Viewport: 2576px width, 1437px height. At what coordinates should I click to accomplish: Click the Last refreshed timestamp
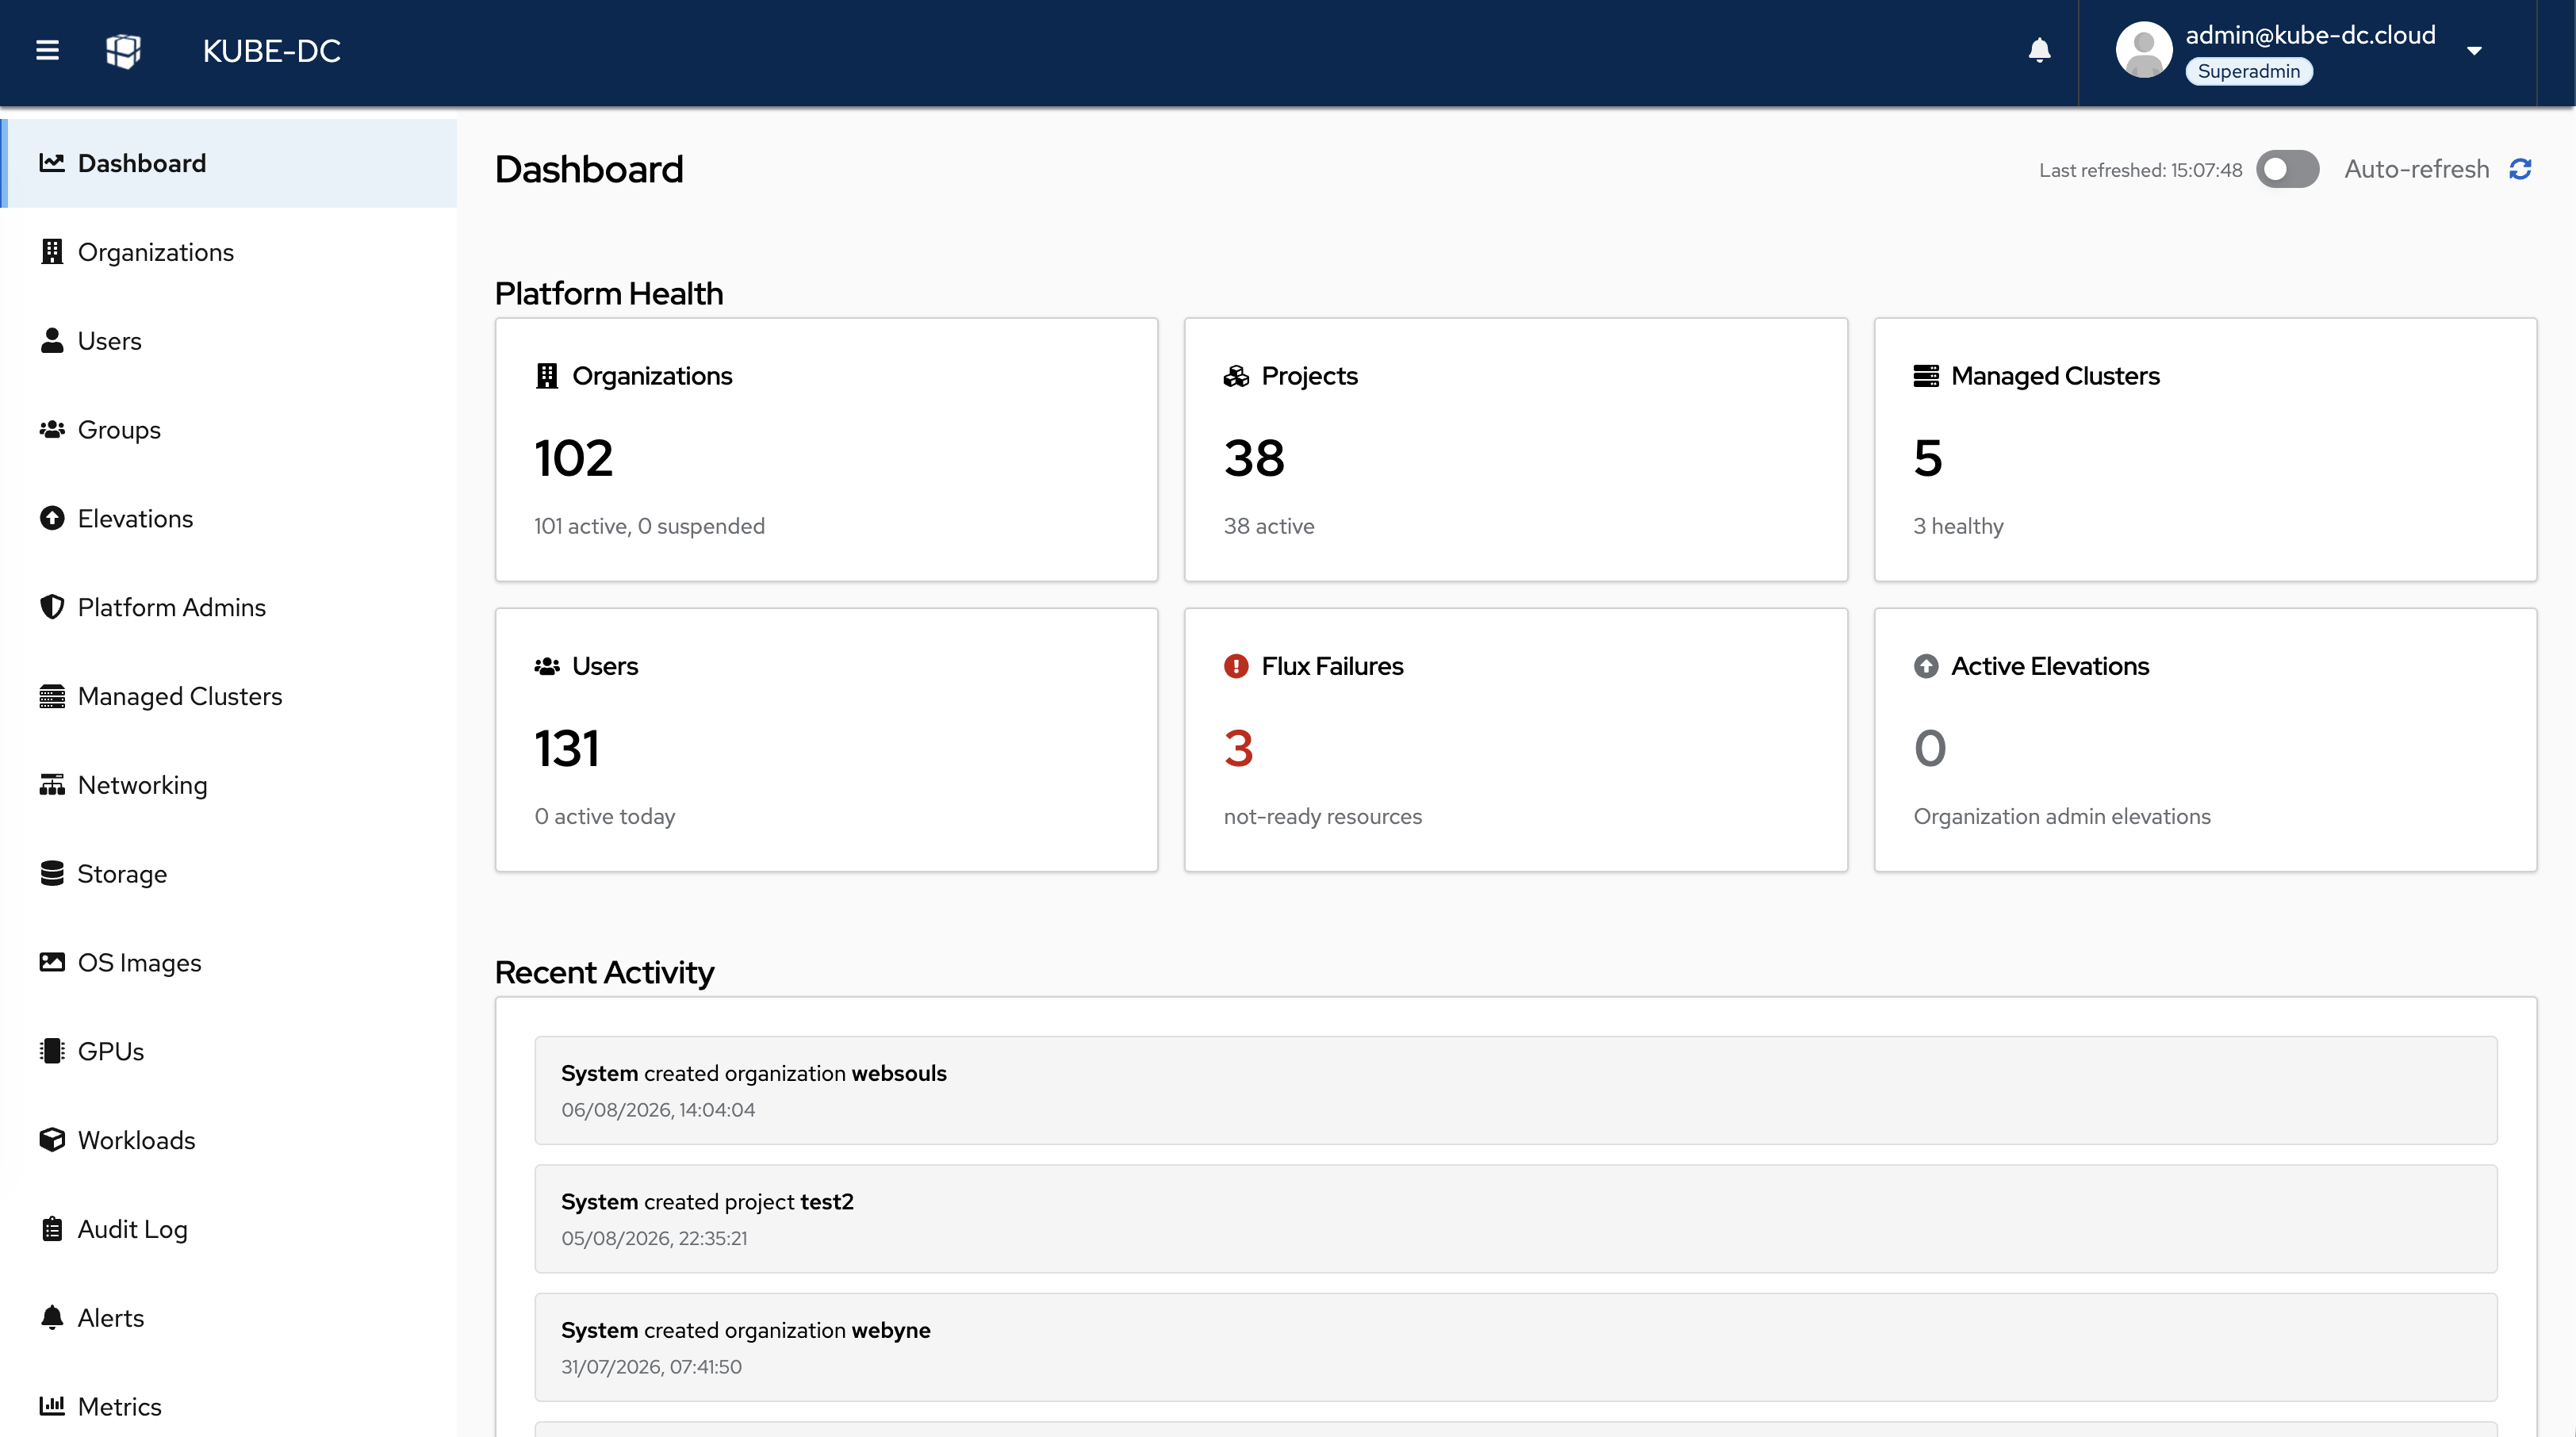2141,170
